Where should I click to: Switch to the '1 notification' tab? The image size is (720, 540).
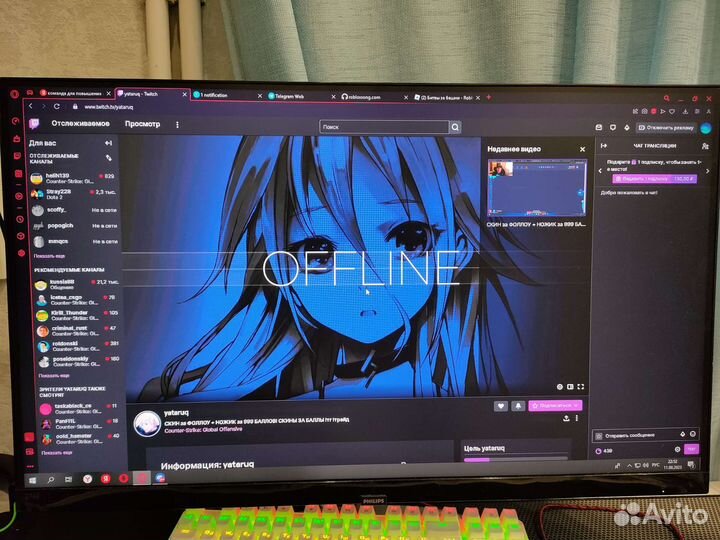pos(227,96)
